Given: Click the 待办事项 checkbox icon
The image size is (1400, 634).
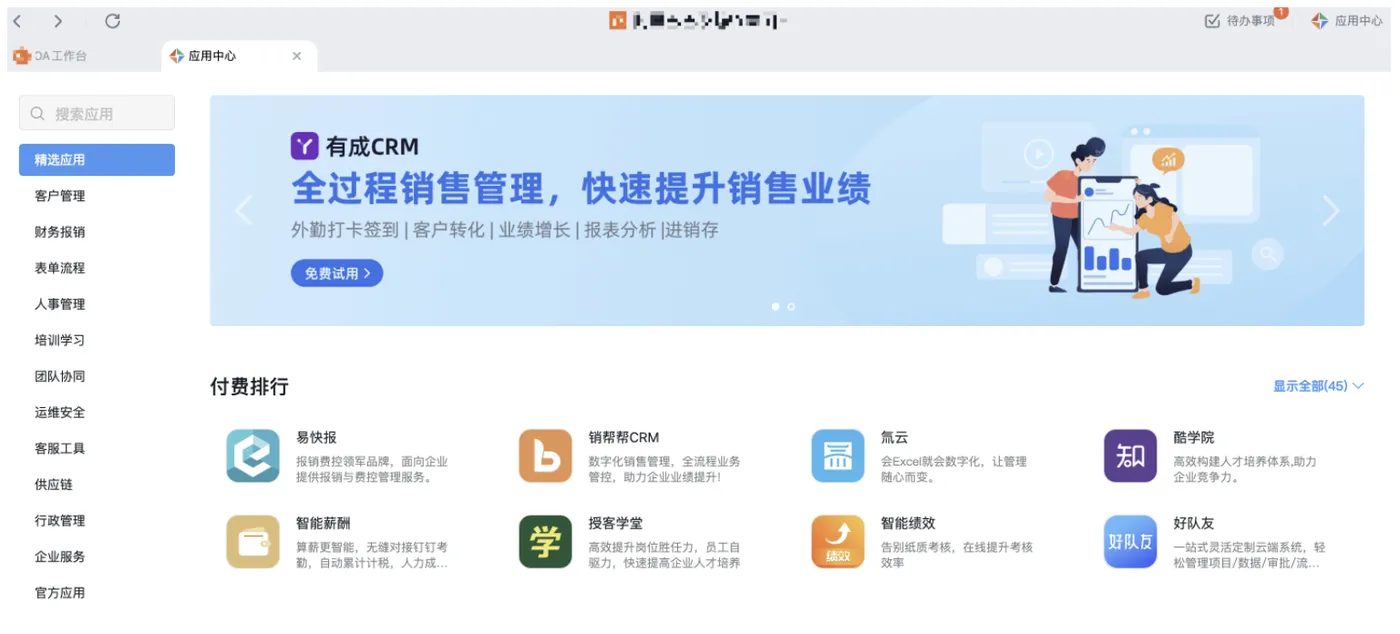Looking at the screenshot, I should pyautogui.click(x=1212, y=21).
